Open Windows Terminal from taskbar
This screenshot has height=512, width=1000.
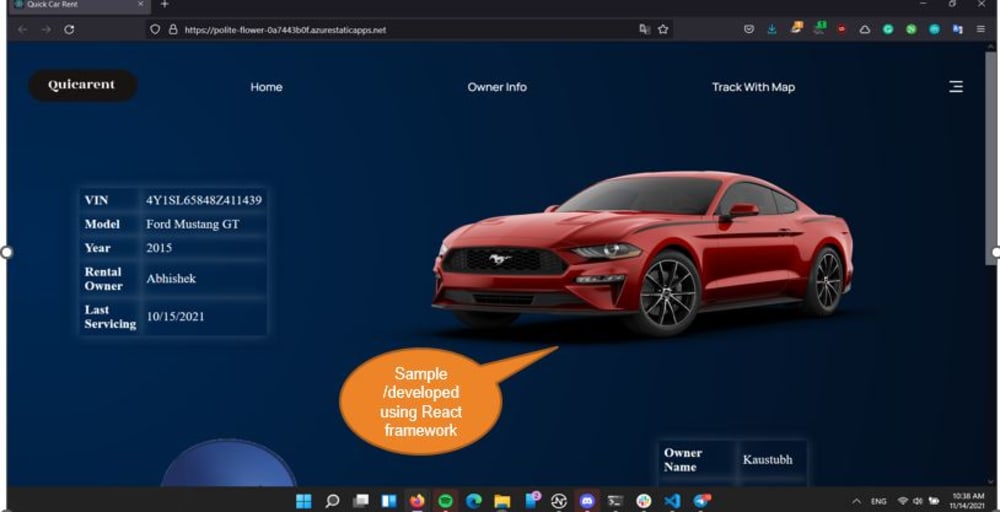(x=615, y=501)
